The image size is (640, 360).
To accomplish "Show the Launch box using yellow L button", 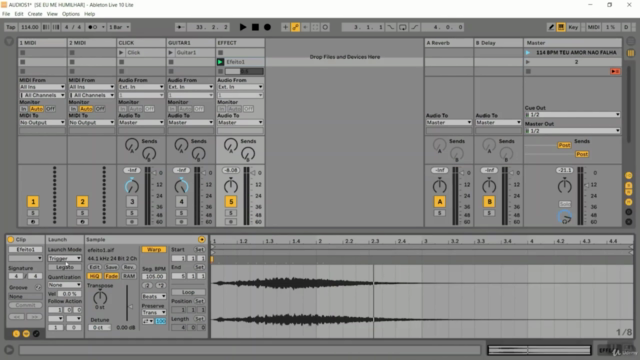I will click(x=16, y=333).
